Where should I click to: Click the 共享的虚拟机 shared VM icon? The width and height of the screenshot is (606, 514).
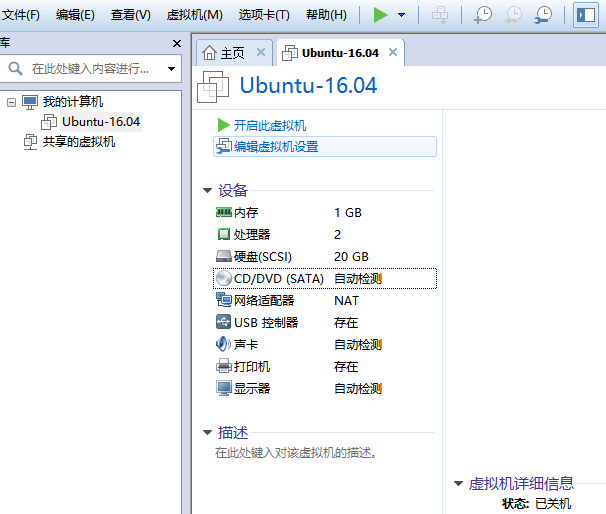(30, 142)
